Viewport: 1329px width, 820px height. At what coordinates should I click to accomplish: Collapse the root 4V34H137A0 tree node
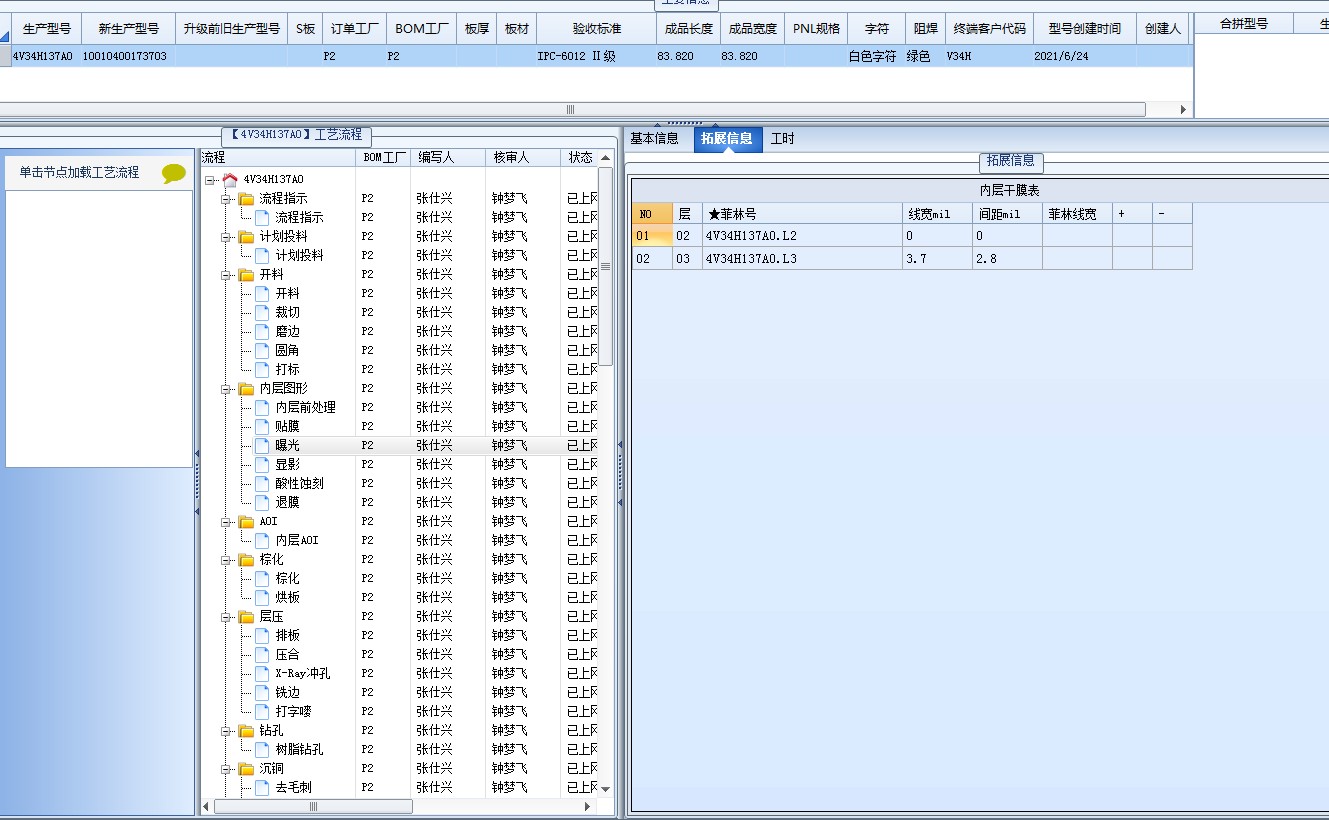coord(211,180)
